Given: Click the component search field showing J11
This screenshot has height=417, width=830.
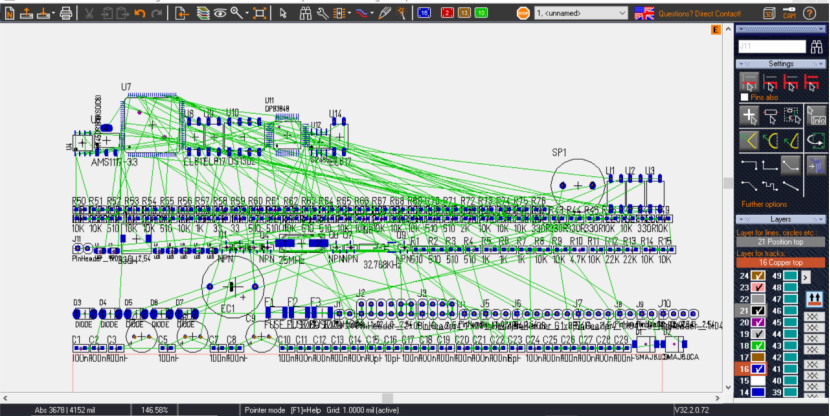Looking at the screenshot, I should pos(772,47).
